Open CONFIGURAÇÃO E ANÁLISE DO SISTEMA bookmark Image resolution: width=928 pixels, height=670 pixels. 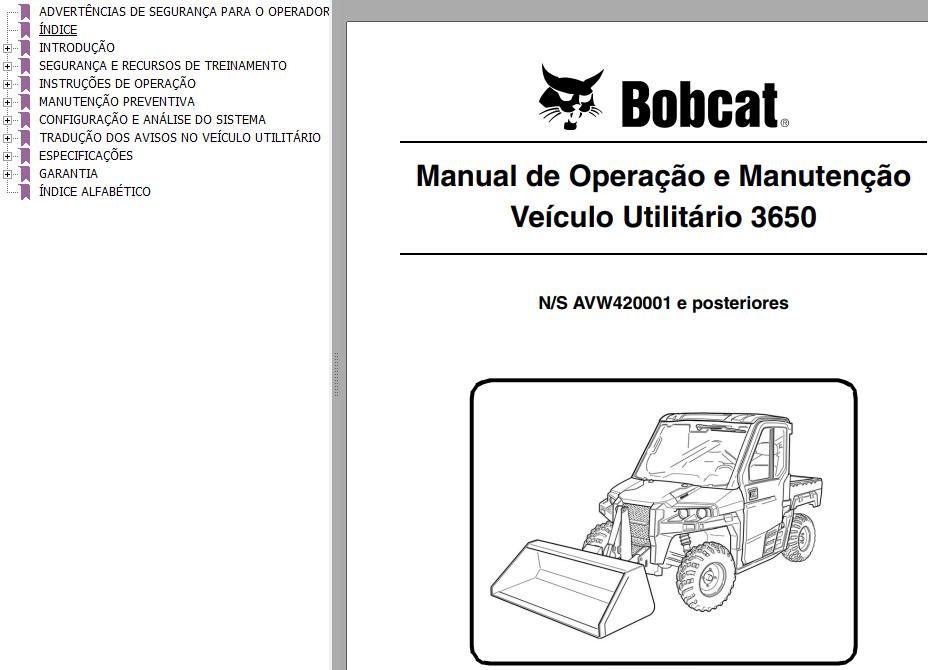152,120
